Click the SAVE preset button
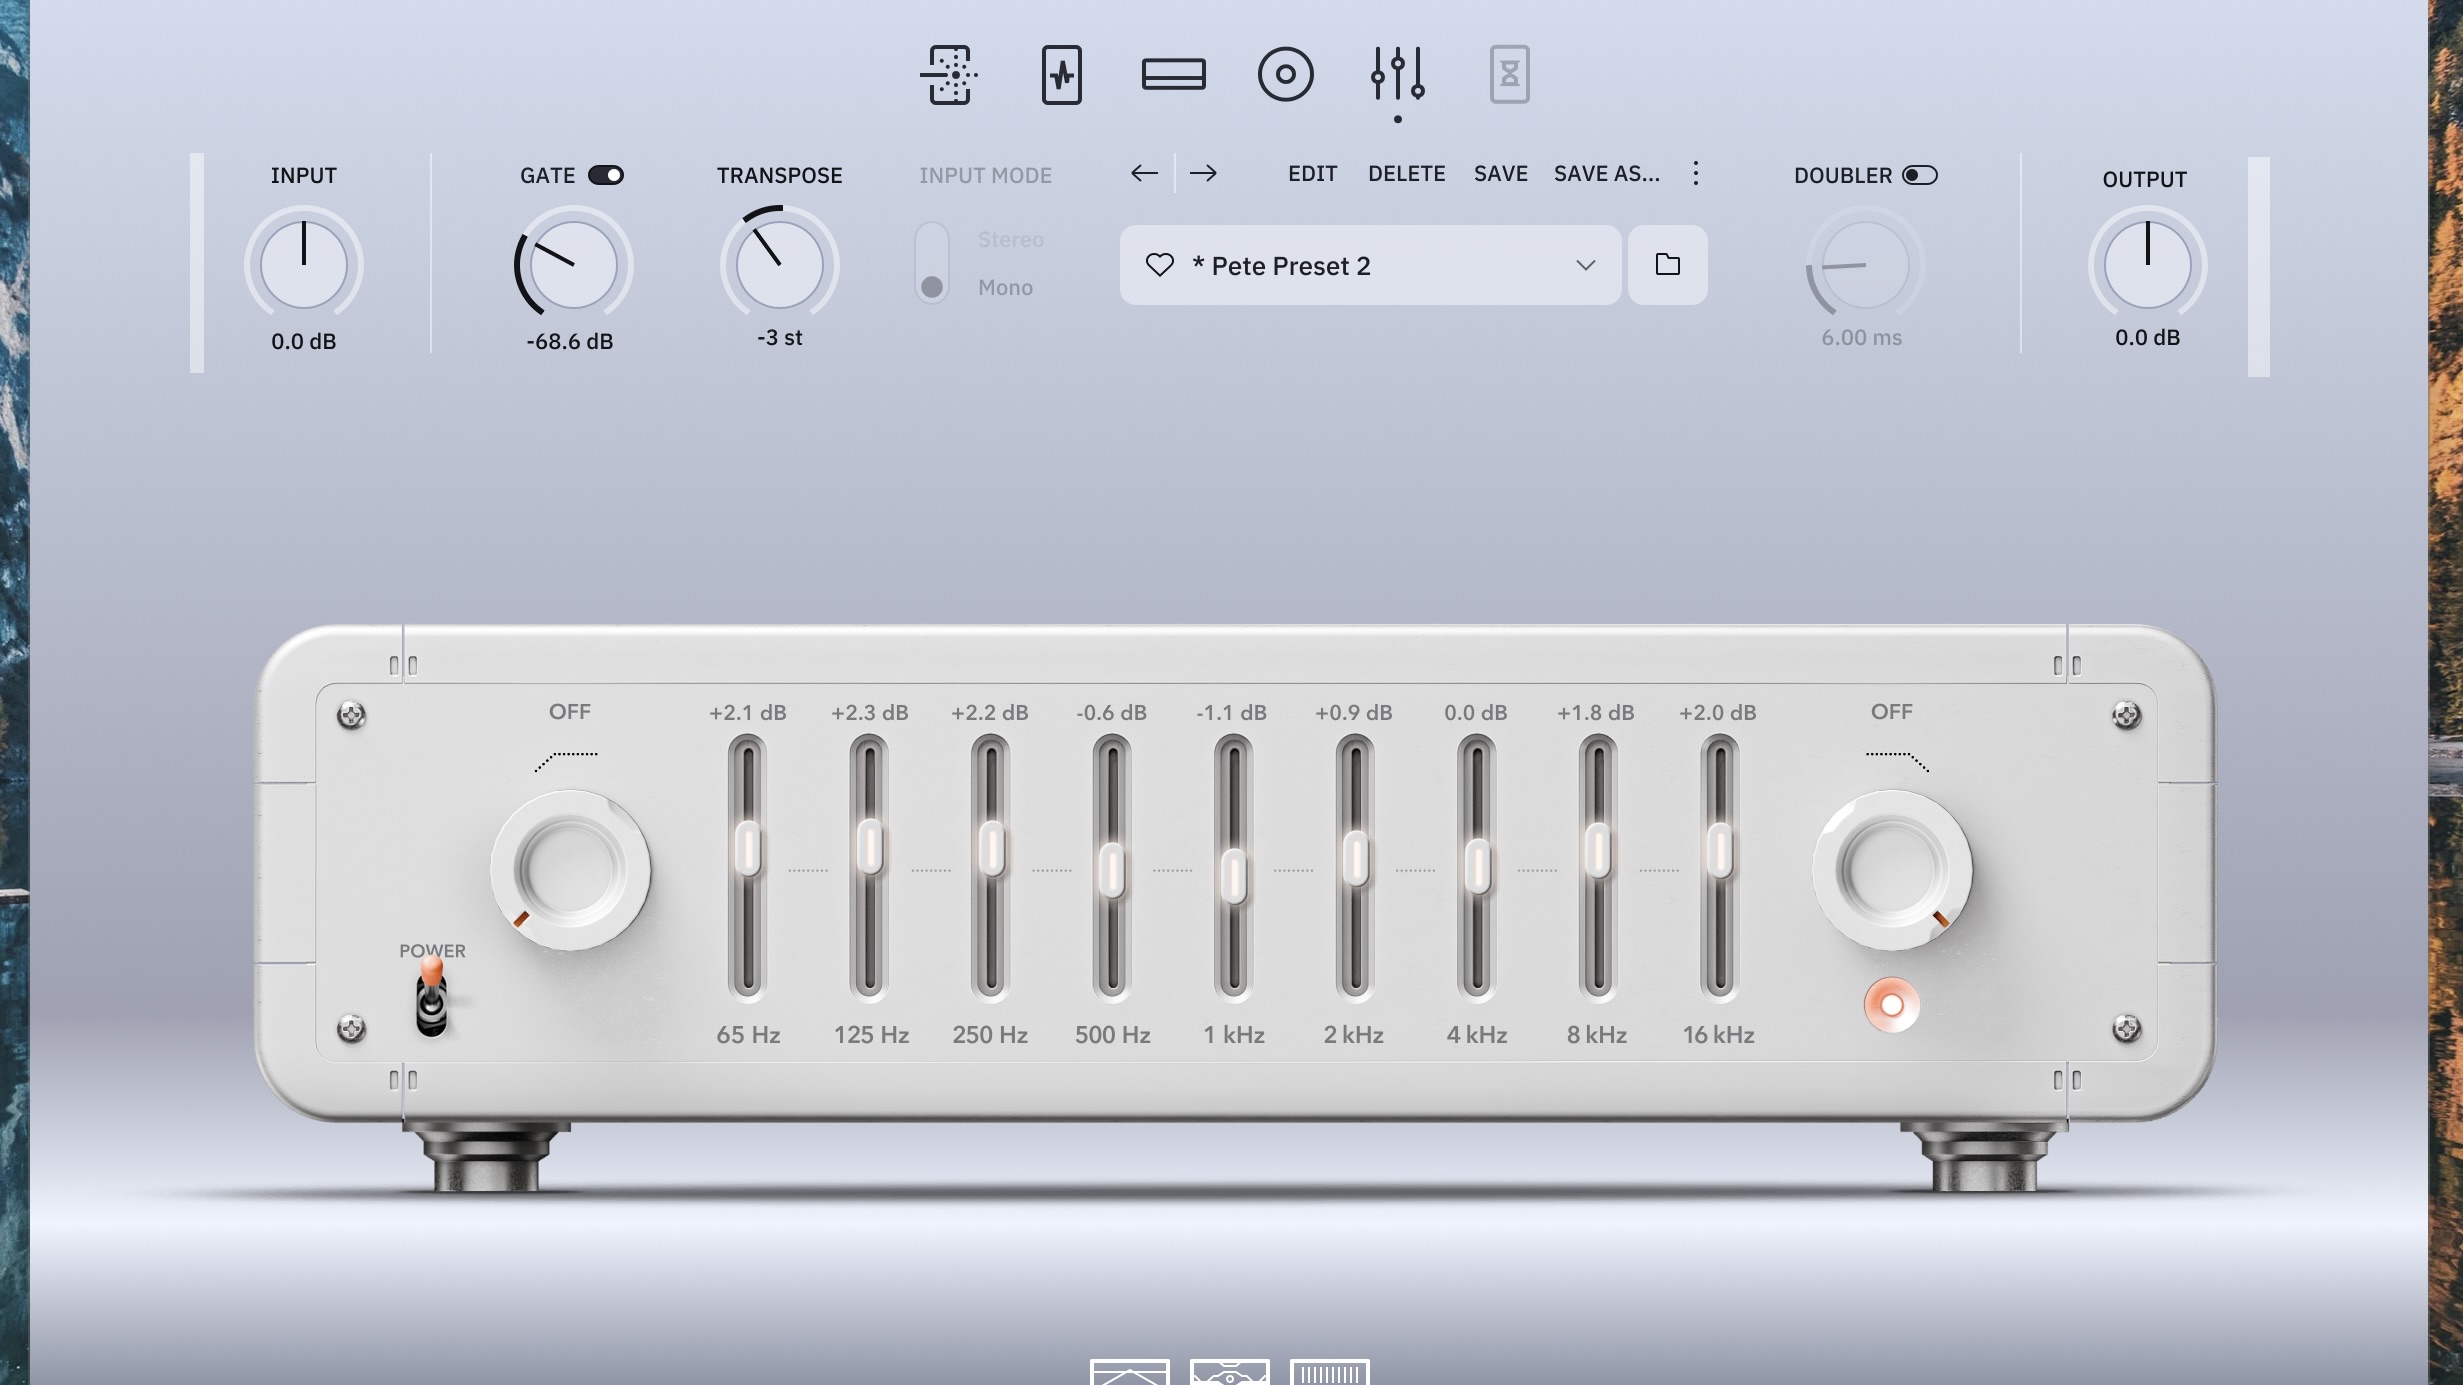This screenshot has height=1385, width=2463. tap(1500, 173)
